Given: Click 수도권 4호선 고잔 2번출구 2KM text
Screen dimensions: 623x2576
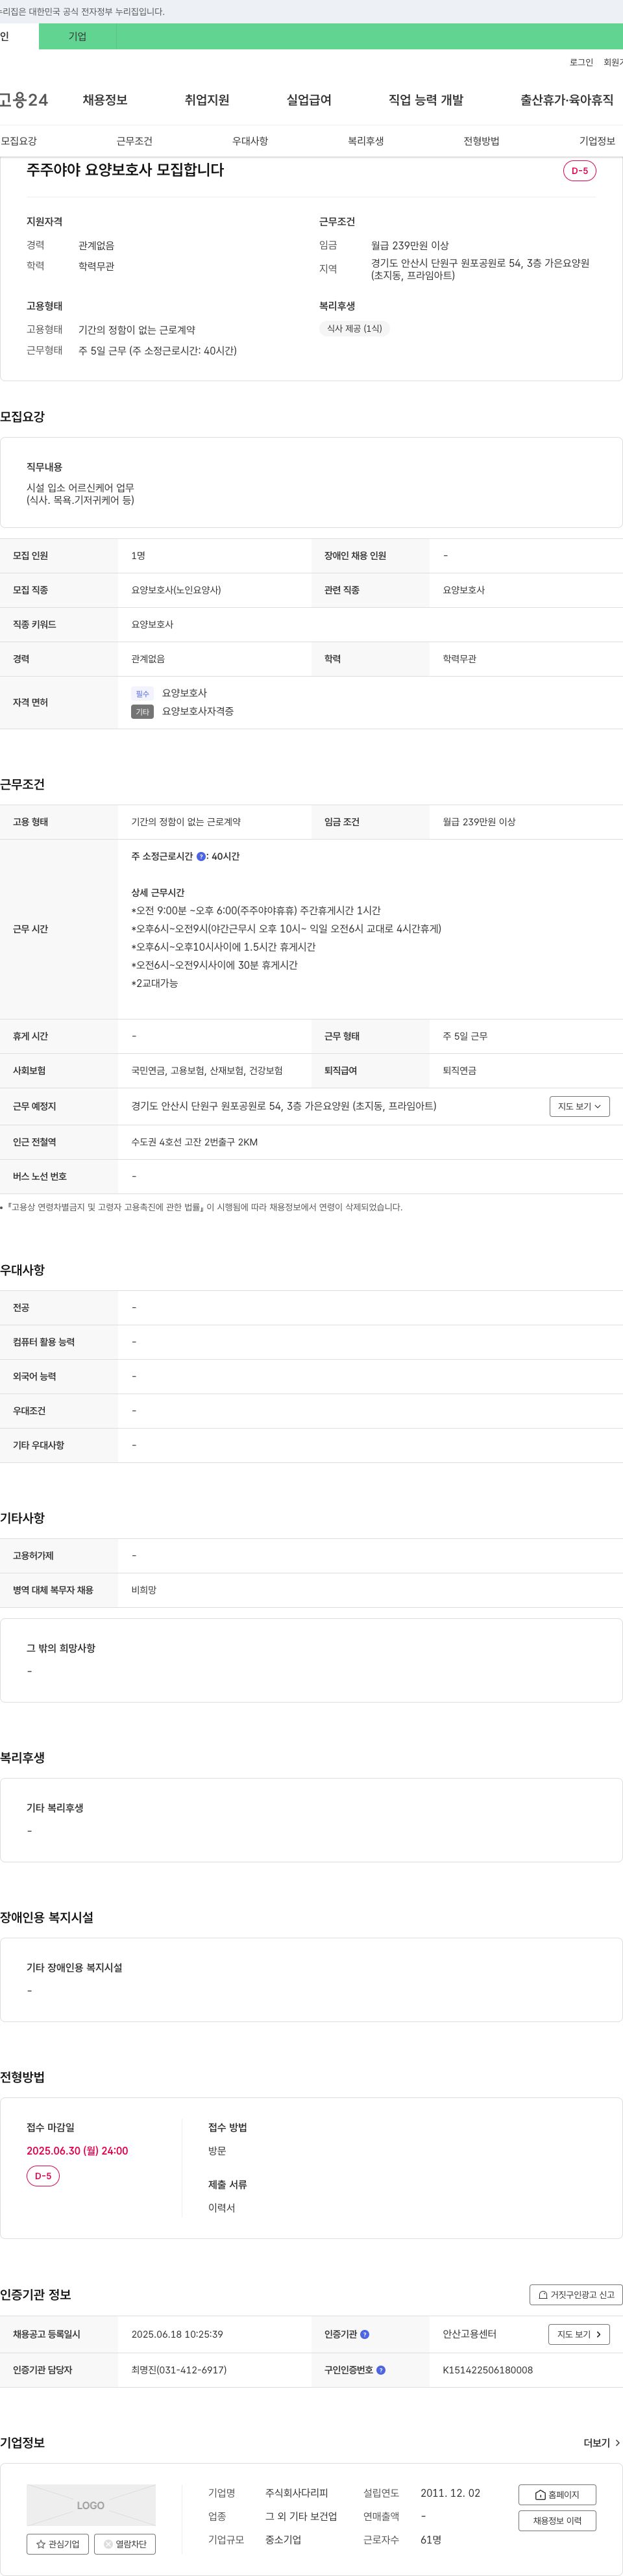Looking at the screenshot, I should click(194, 1142).
